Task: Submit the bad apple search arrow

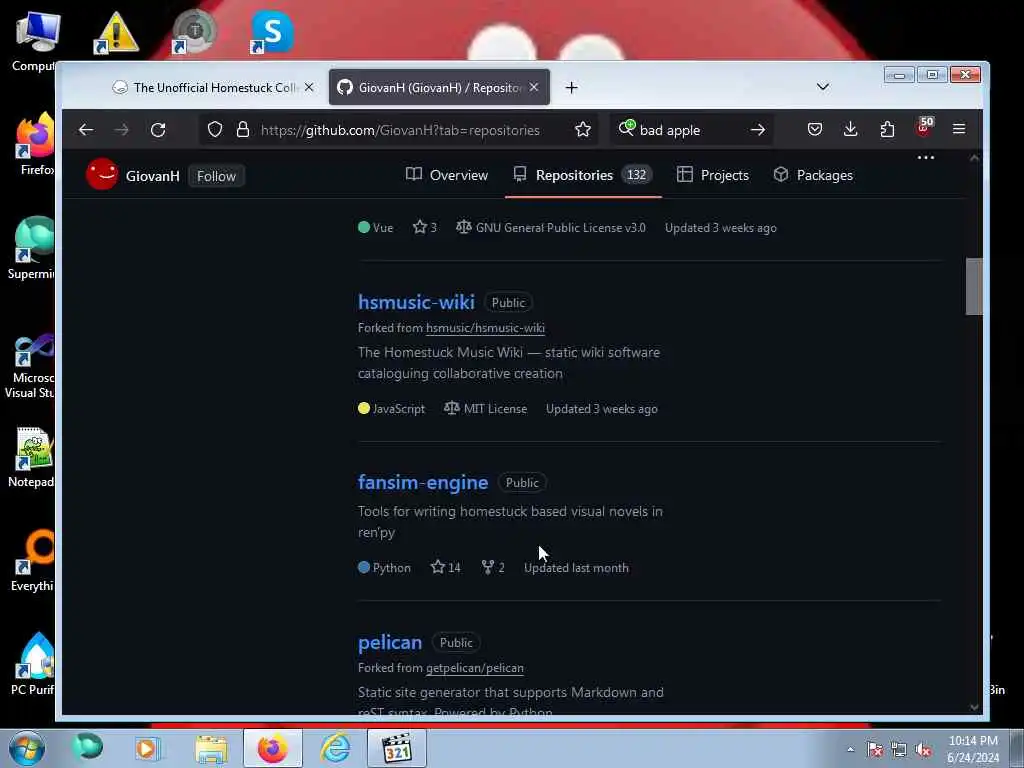Action: (758, 130)
